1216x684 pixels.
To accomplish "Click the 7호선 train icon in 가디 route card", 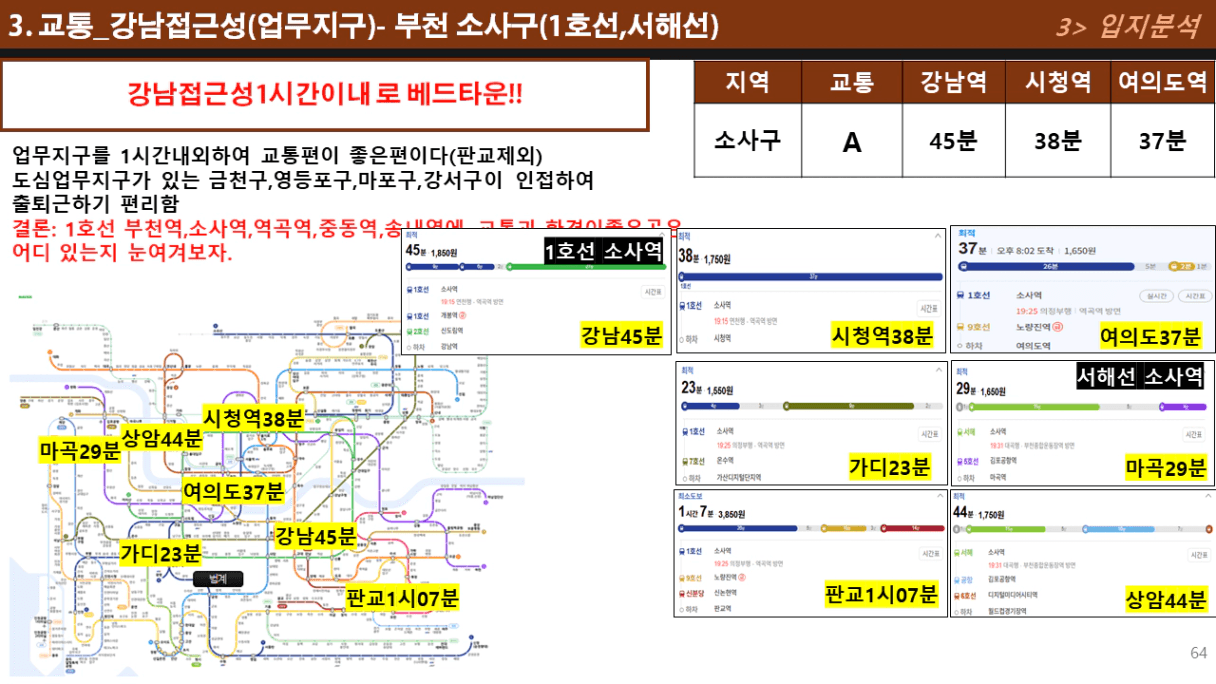I will 685,462.
